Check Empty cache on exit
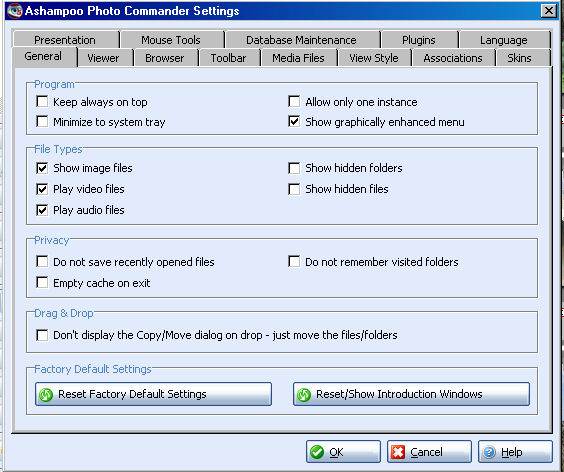 pyautogui.click(x=42, y=282)
